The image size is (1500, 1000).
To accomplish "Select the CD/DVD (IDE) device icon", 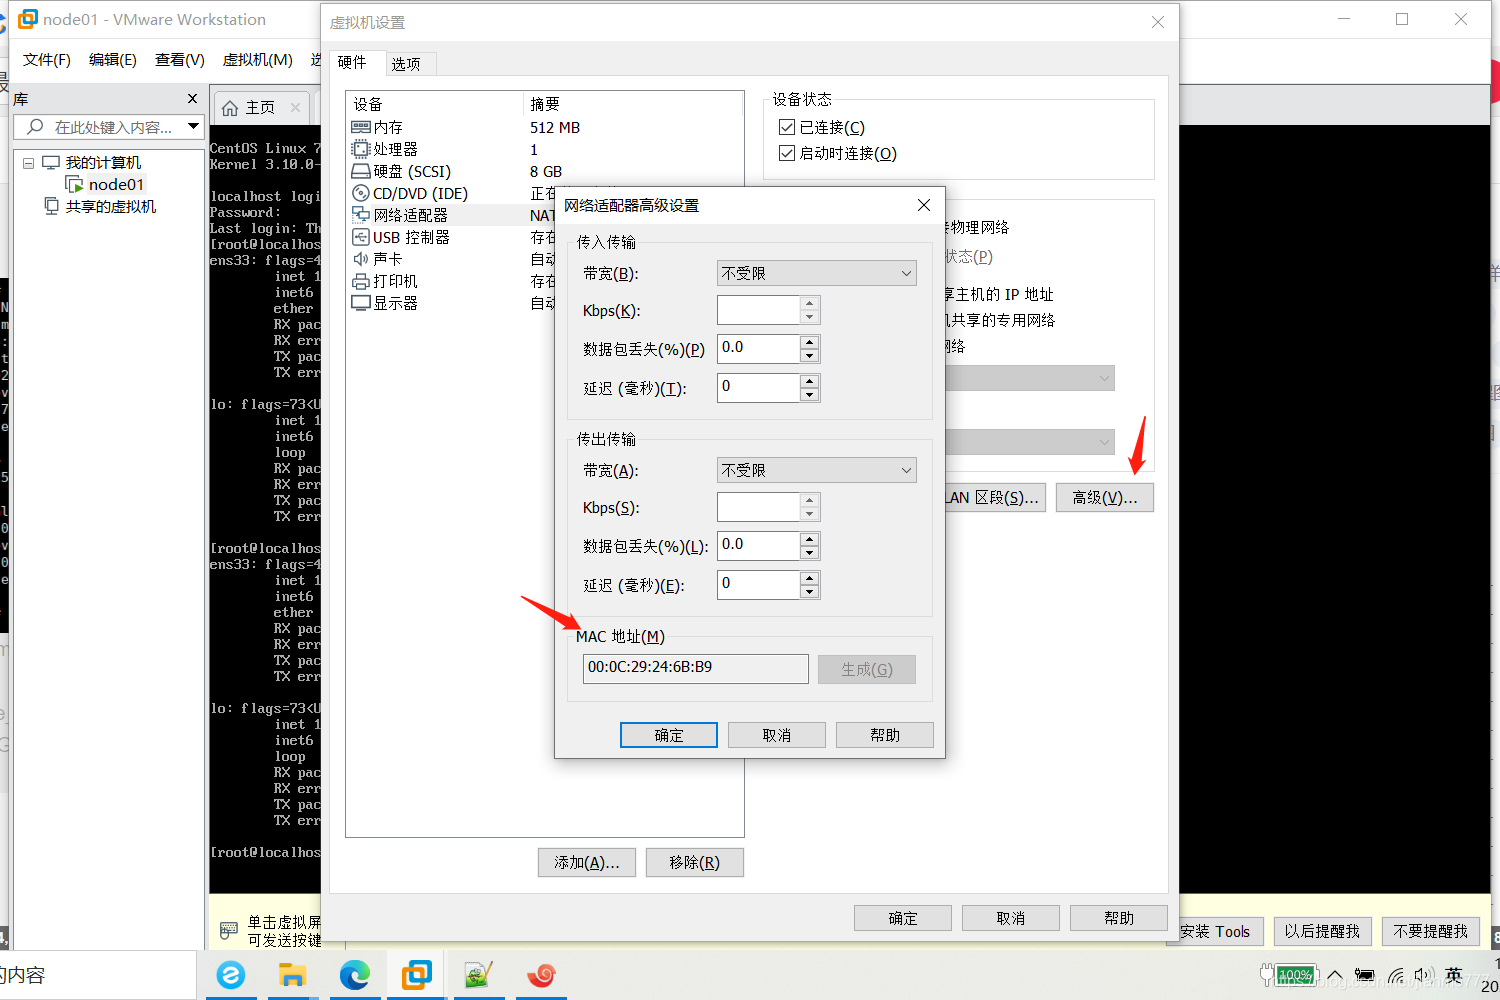I will click(x=361, y=193).
